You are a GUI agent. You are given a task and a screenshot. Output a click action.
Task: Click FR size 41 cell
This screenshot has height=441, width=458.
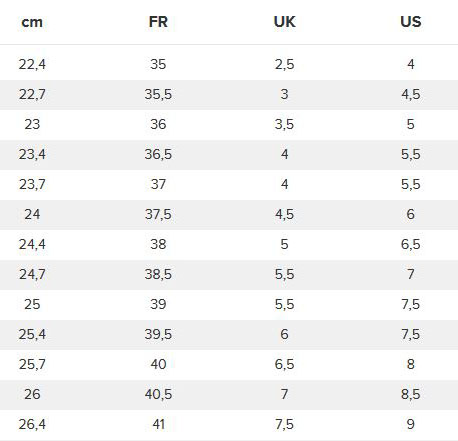(158, 424)
